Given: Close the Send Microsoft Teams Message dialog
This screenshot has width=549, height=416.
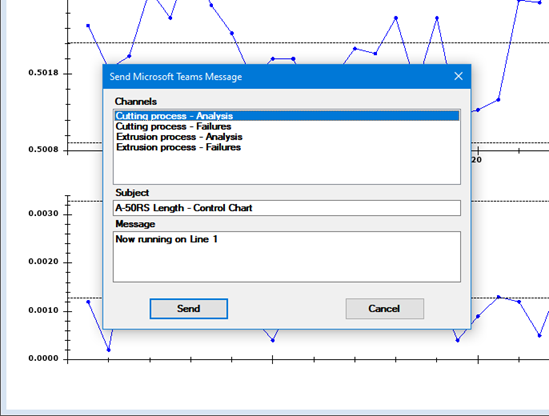Looking at the screenshot, I should 458,76.
